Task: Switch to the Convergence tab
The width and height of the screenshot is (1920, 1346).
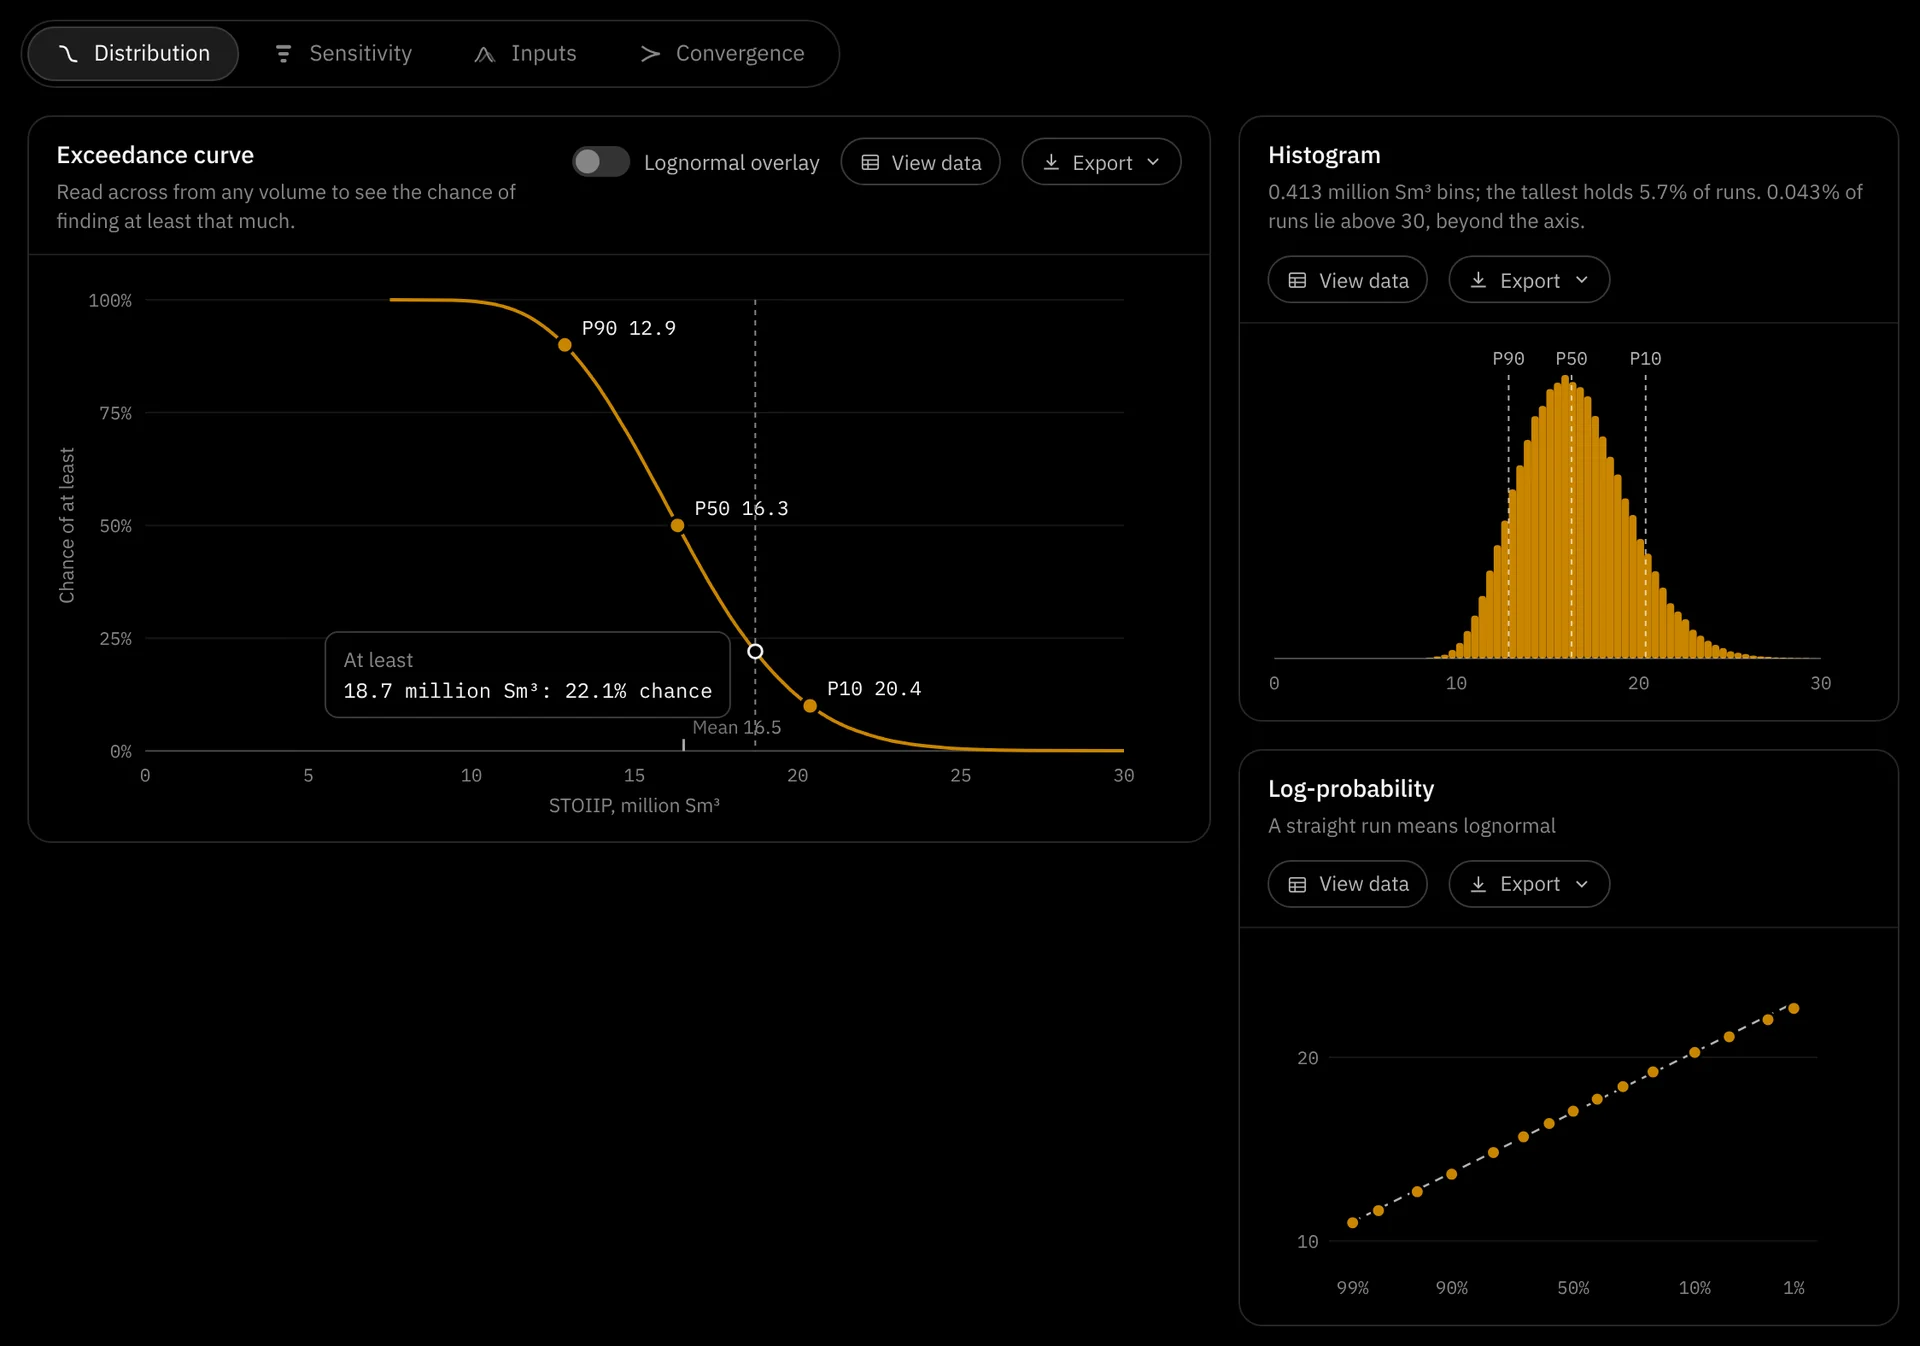Action: tap(721, 54)
